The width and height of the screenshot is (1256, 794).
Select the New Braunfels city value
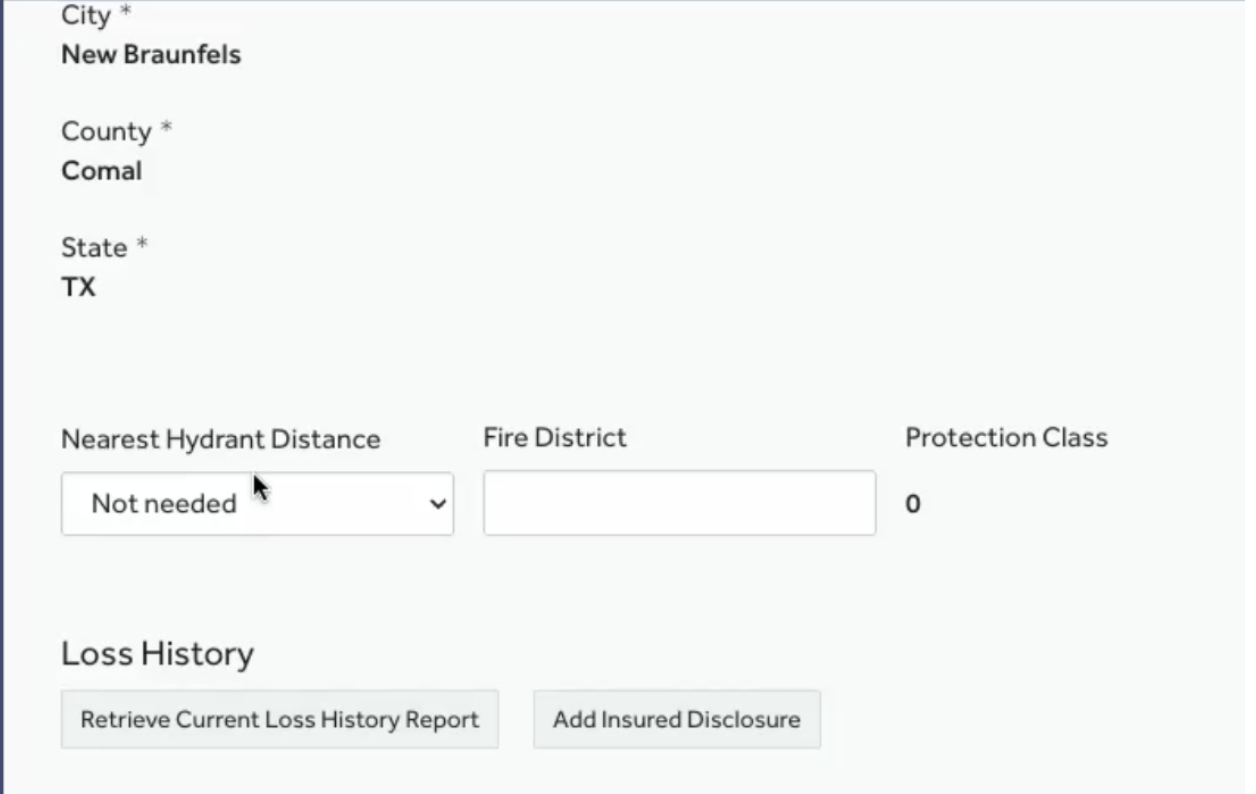[151, 55]
